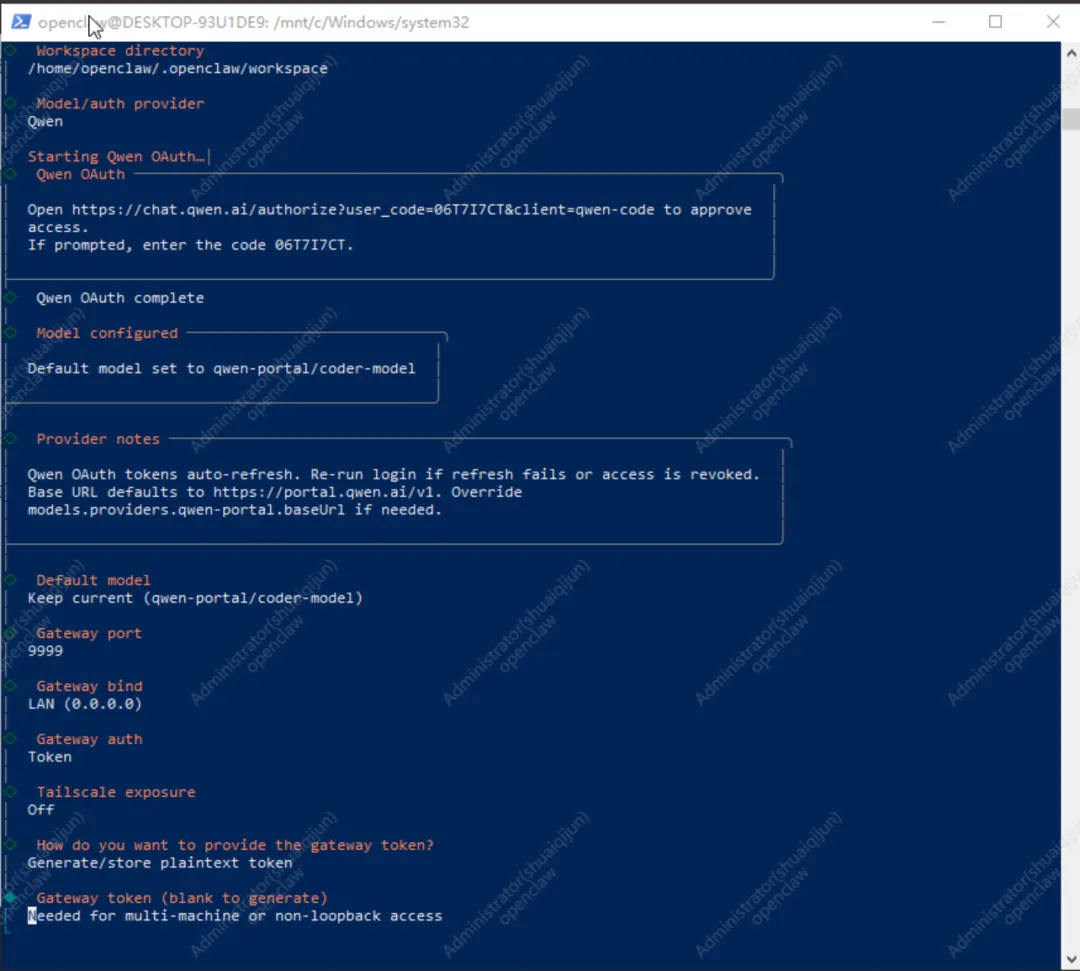1080x971 pixels.
Task: Click the PowerShell icon in title bar
Action: pyautogui.click(x=21, y=22)
